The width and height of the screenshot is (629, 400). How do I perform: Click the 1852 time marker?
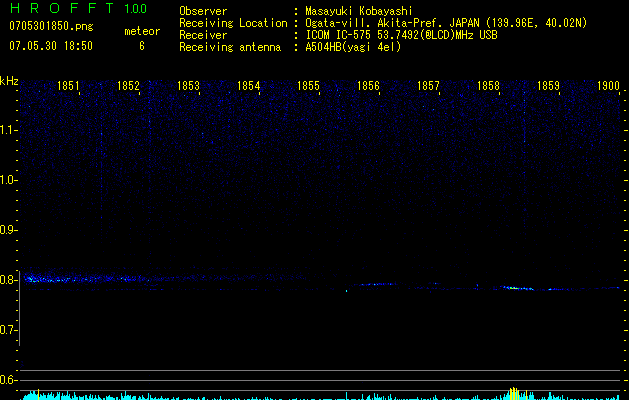click(128, 86)
